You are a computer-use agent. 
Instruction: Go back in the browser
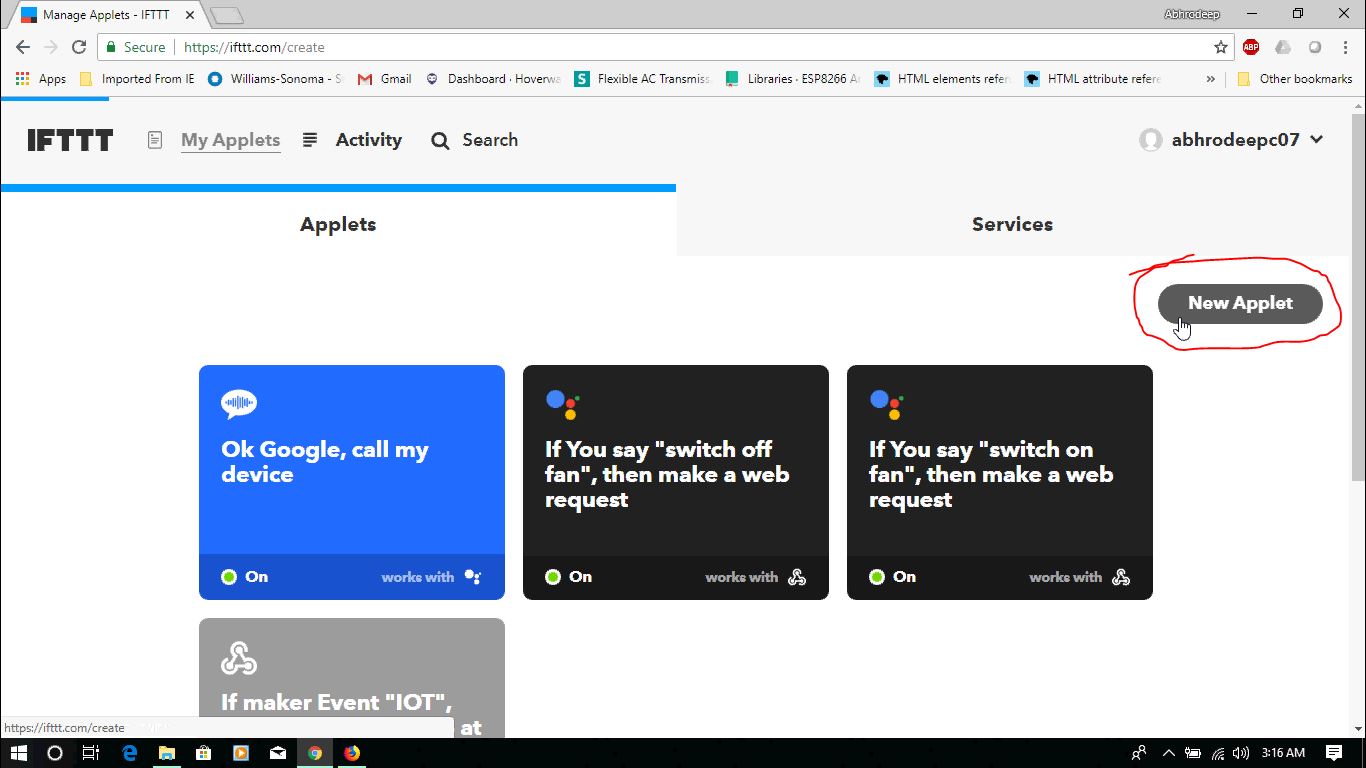pyautogui.click(x=23, y=47)
